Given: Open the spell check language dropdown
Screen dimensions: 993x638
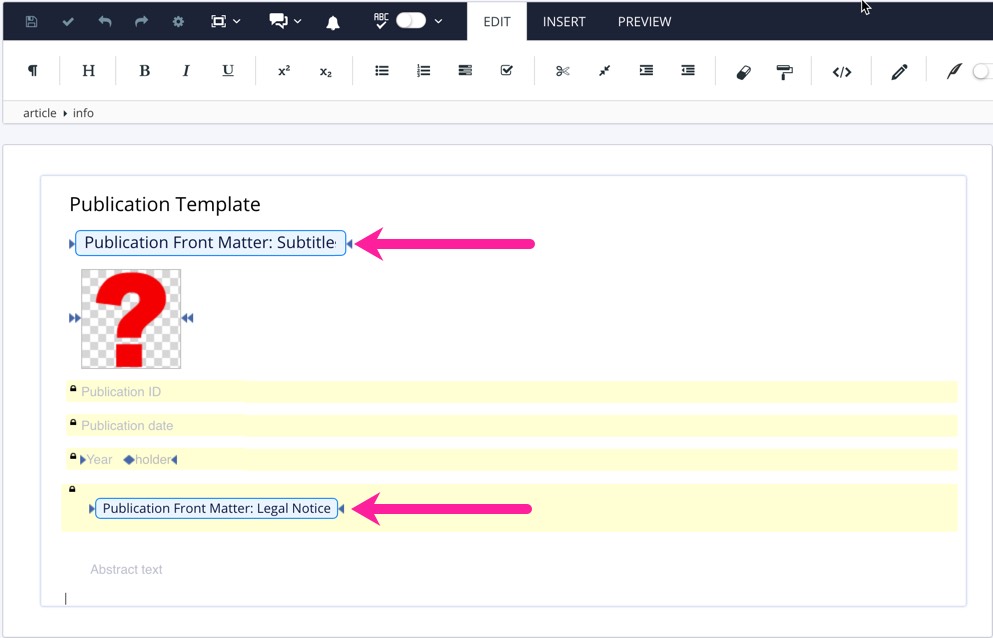Looking at the screenshot, I should tap(438, 21).
